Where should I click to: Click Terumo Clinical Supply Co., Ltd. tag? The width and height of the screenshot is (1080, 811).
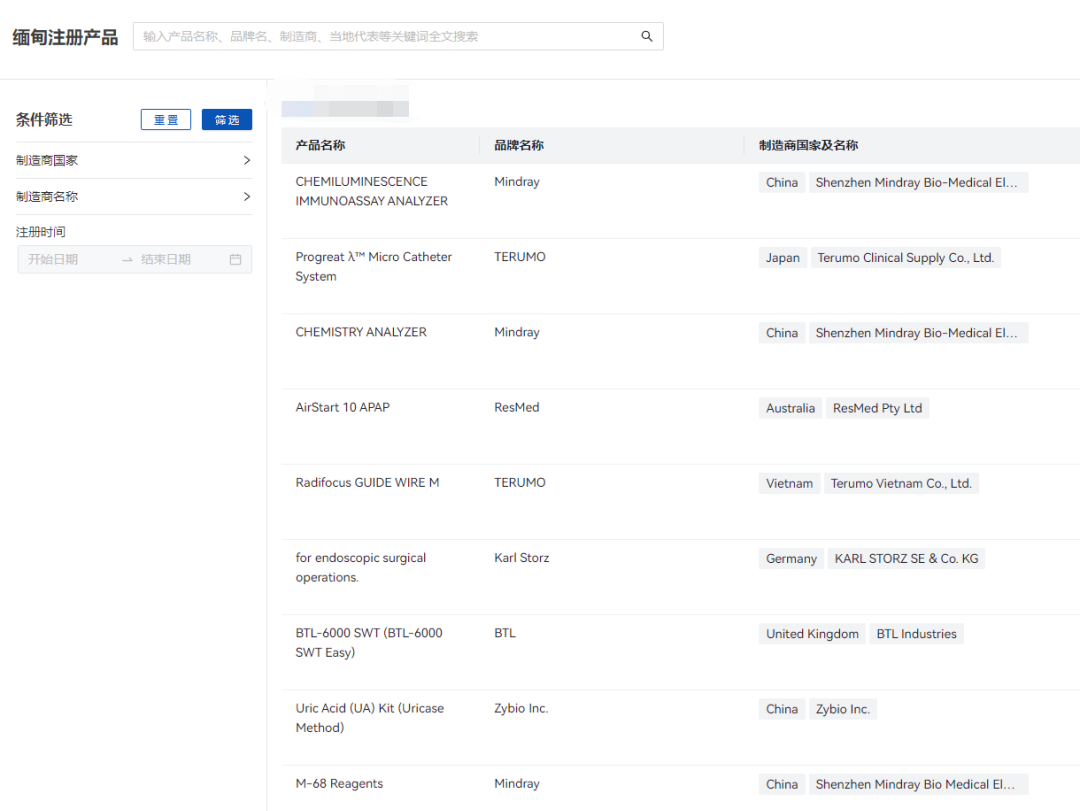click(x=905, y=257)
